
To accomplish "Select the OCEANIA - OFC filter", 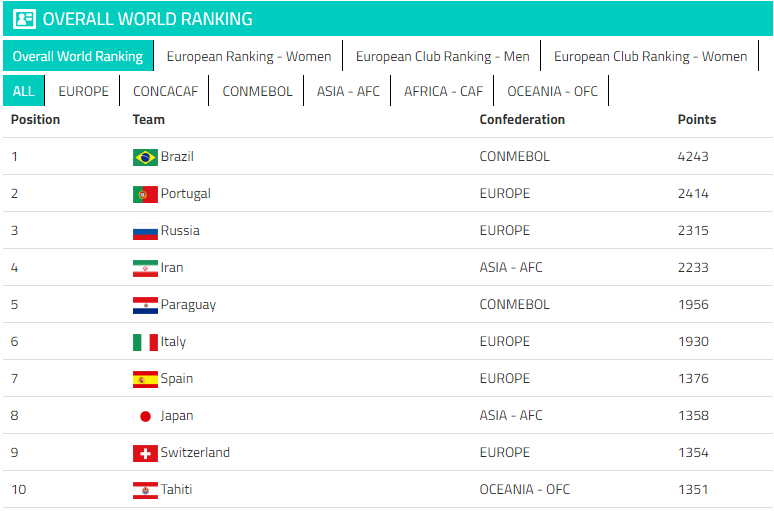I will pos(552,91).
